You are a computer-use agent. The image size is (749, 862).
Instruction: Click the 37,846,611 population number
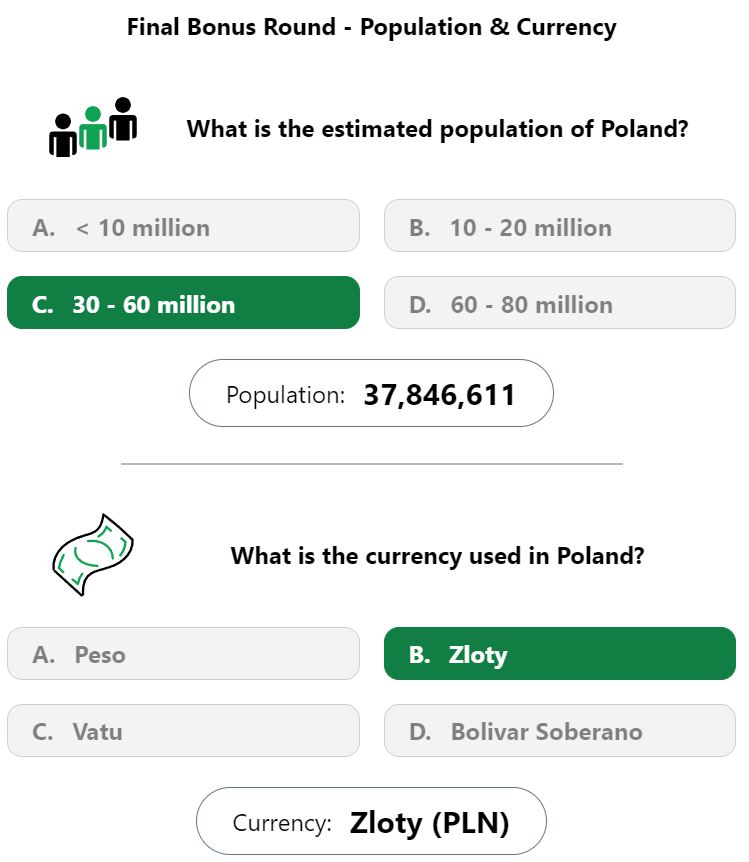tap(439, 395)
